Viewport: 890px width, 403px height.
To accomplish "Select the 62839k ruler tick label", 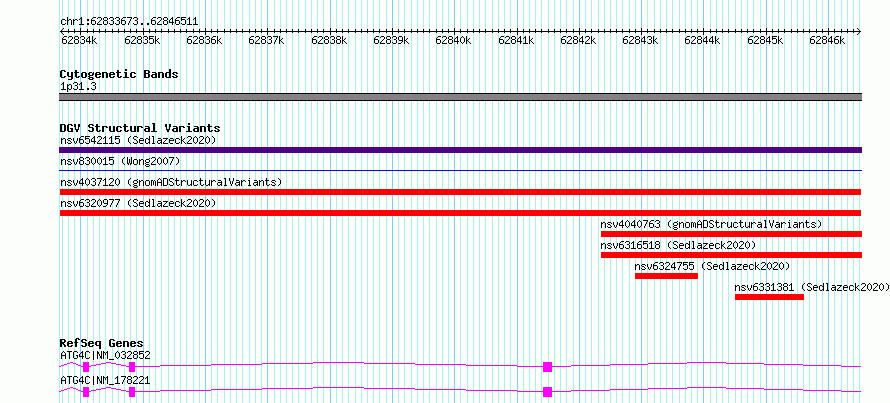I will 391,40.
